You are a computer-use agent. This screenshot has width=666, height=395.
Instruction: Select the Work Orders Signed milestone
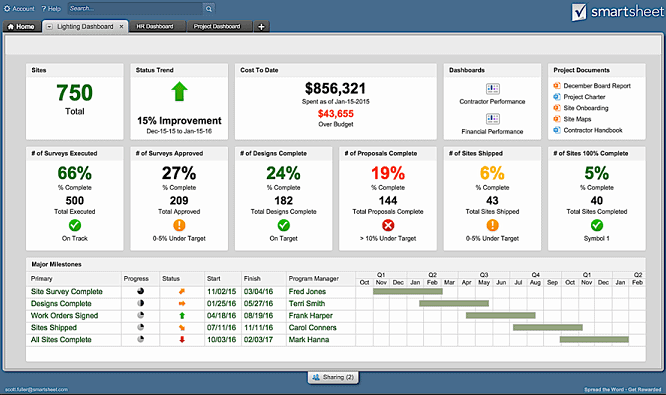point(65,316)
